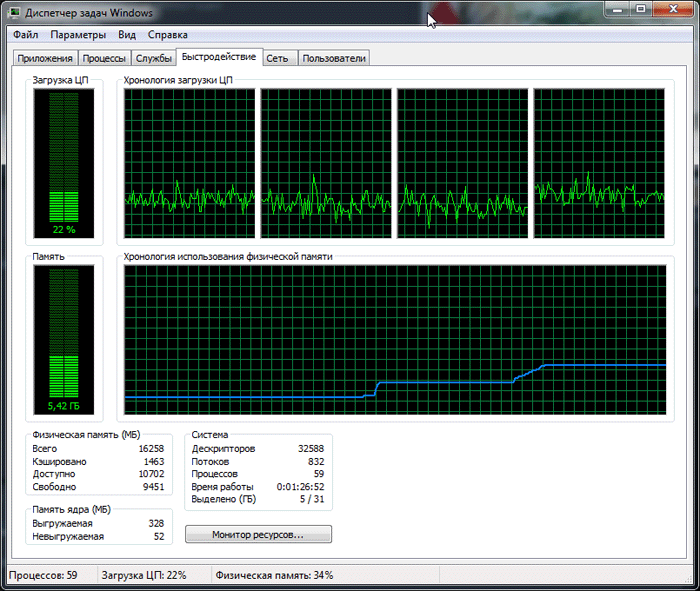Select the Быстродействие tab
This screenshot has width=700, height=591.
(x=219, y=57)
